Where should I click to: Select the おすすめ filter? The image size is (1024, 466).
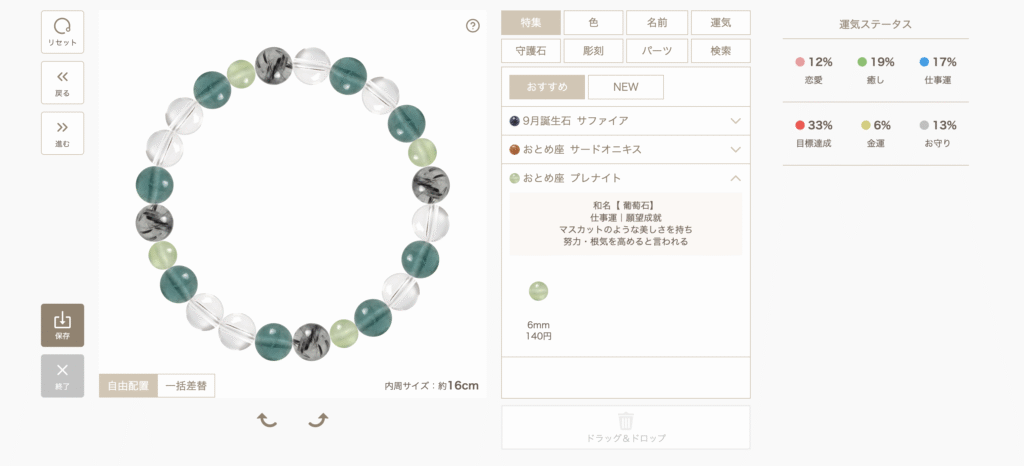coord(547,87)
